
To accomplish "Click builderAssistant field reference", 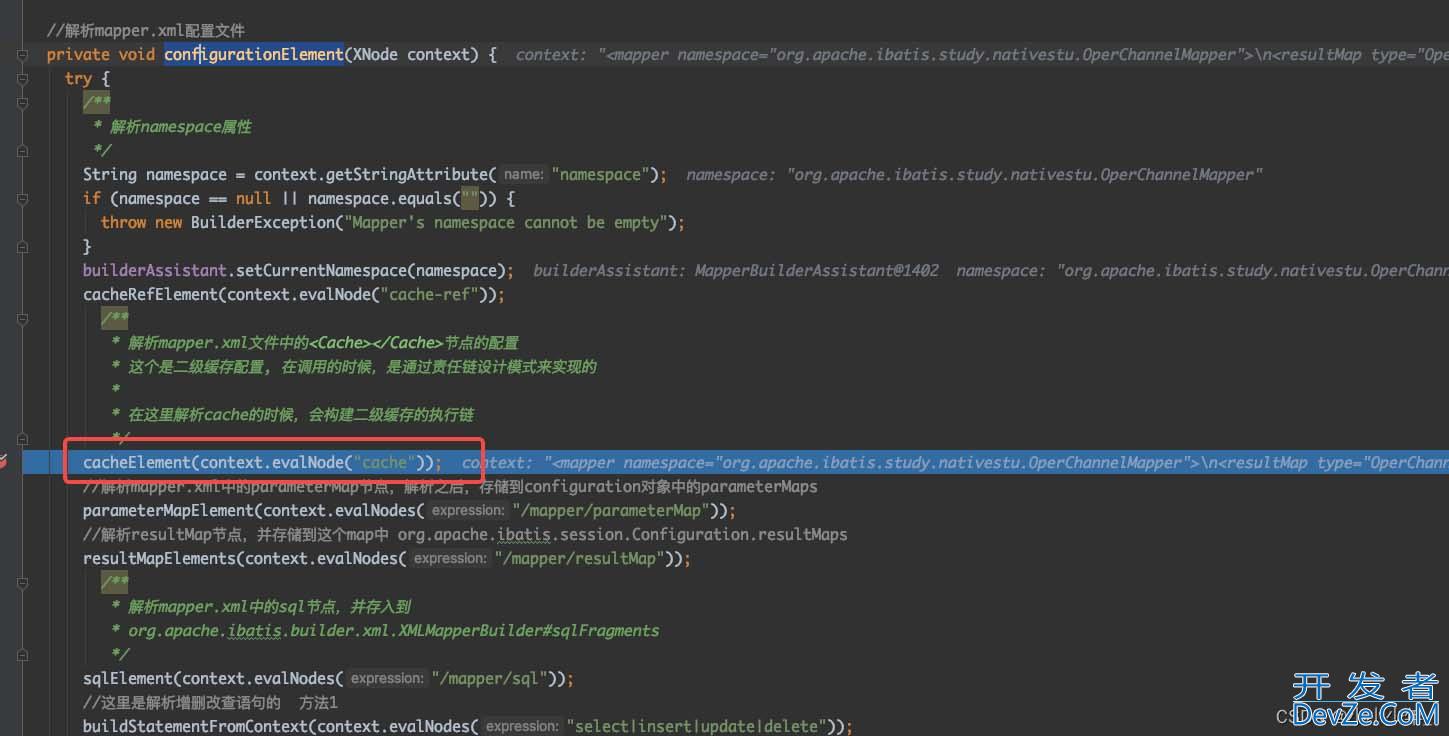I will point(156,270).
